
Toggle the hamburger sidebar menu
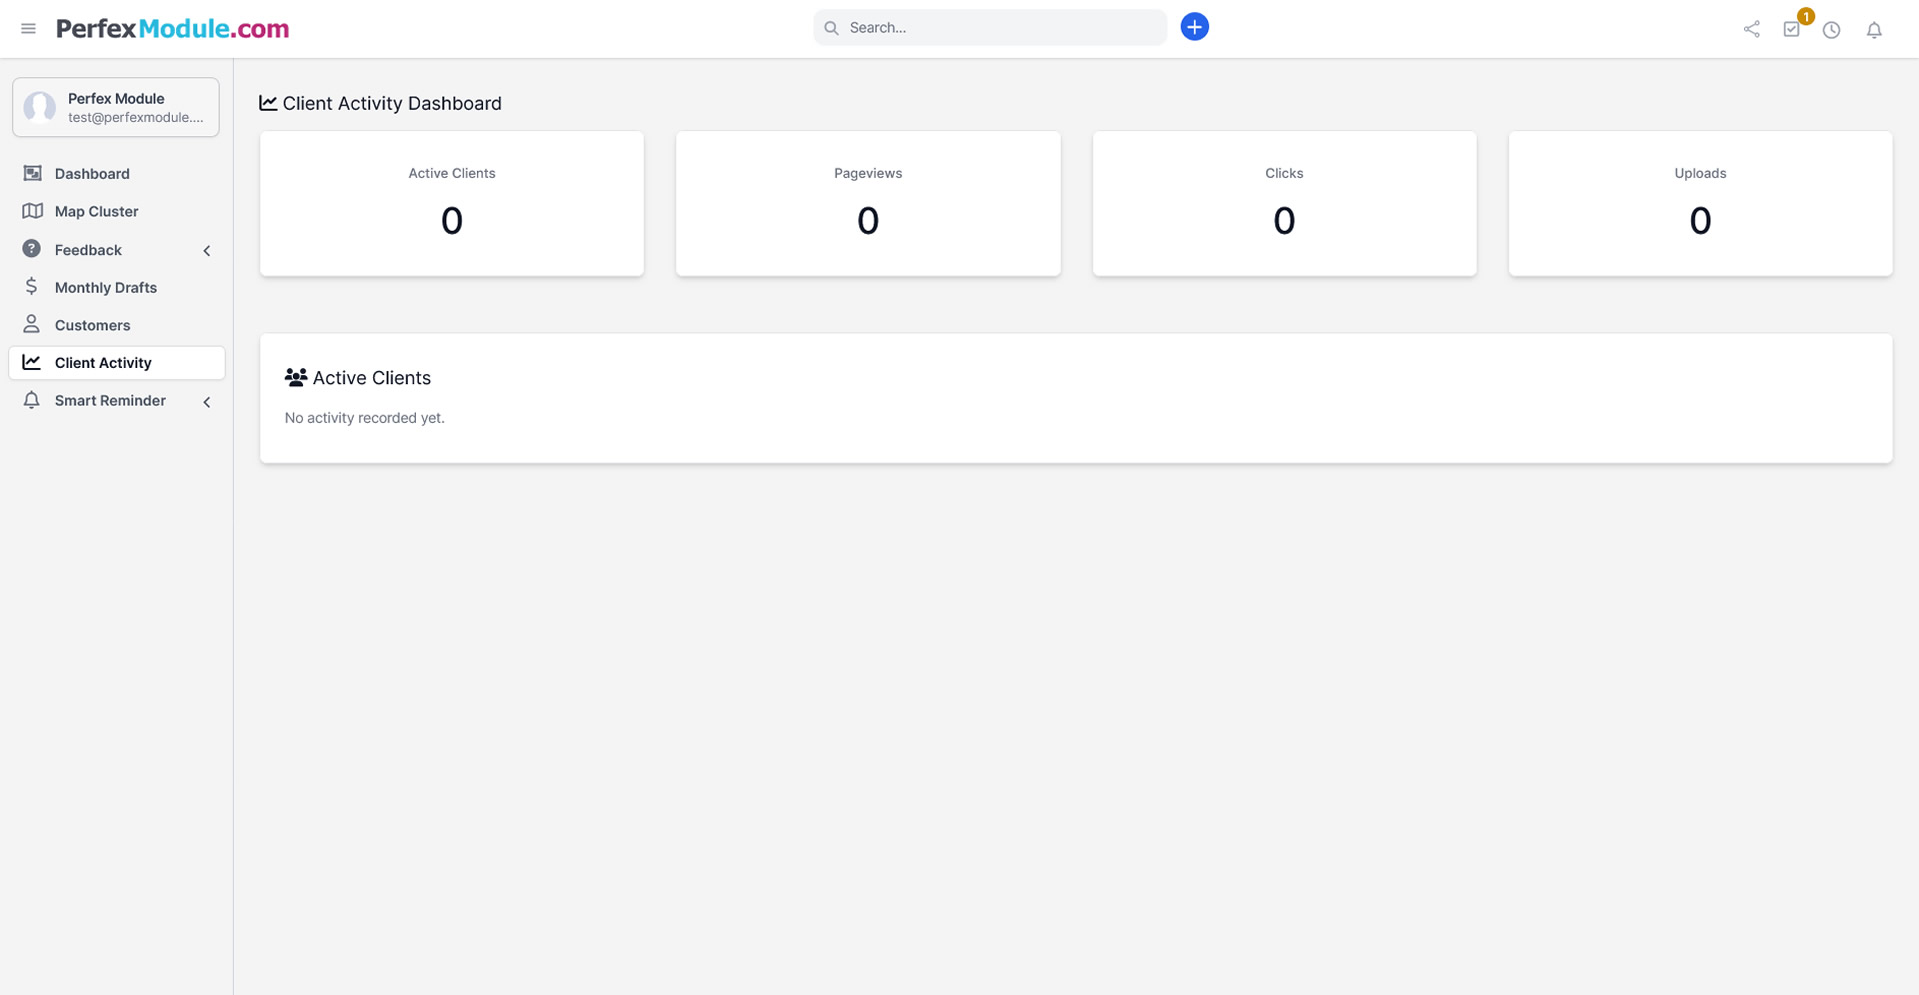(28, 29)
